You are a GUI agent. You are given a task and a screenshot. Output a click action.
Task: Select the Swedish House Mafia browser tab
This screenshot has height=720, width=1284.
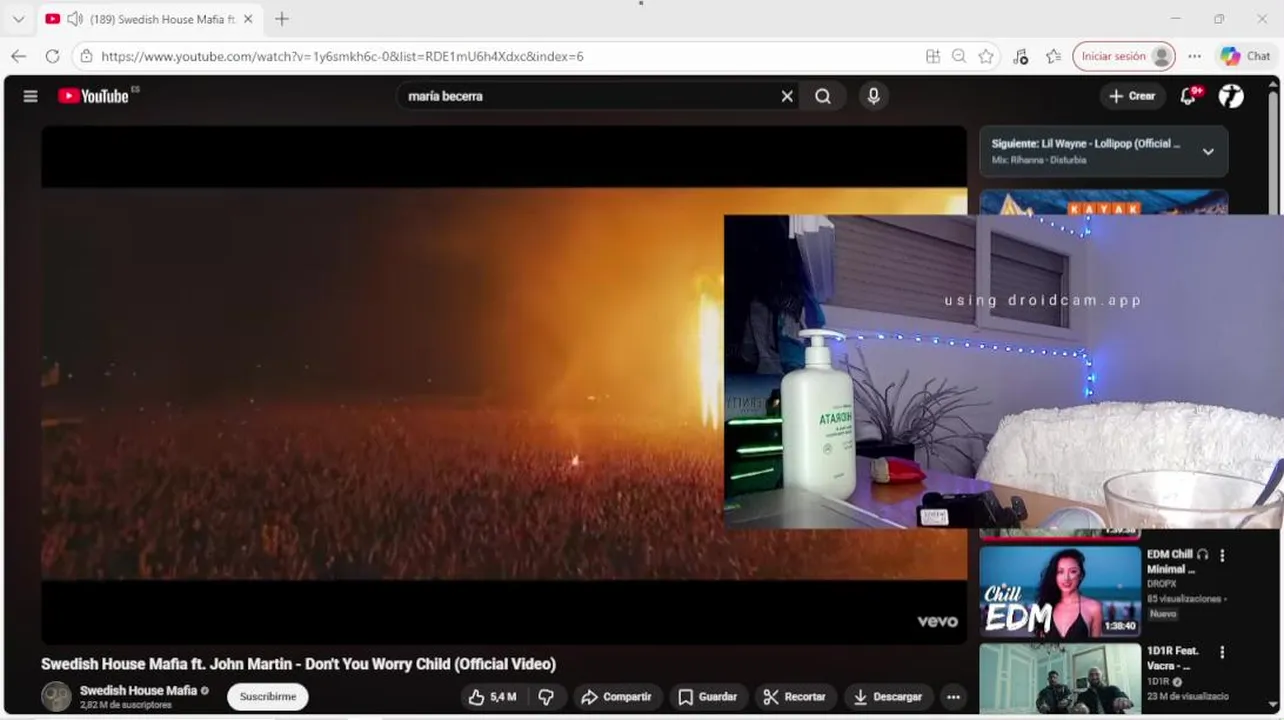coord(150,19)
